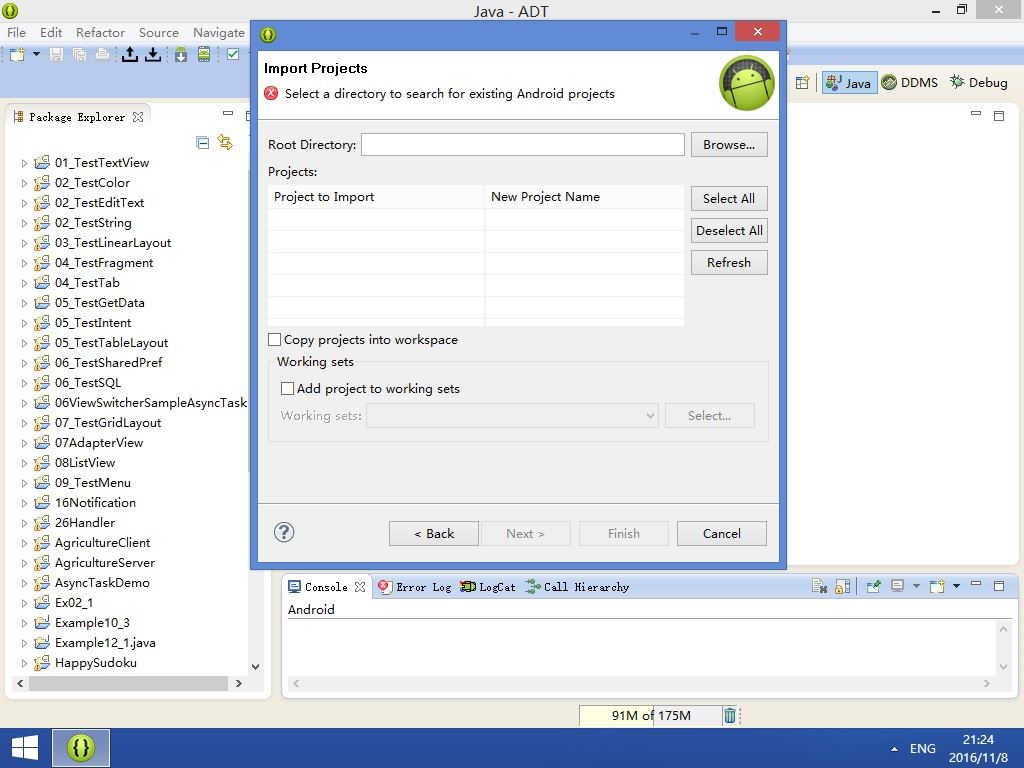Maximize the Console view
The height and width of the screenshot is (768, 1024).
(999, 586)
